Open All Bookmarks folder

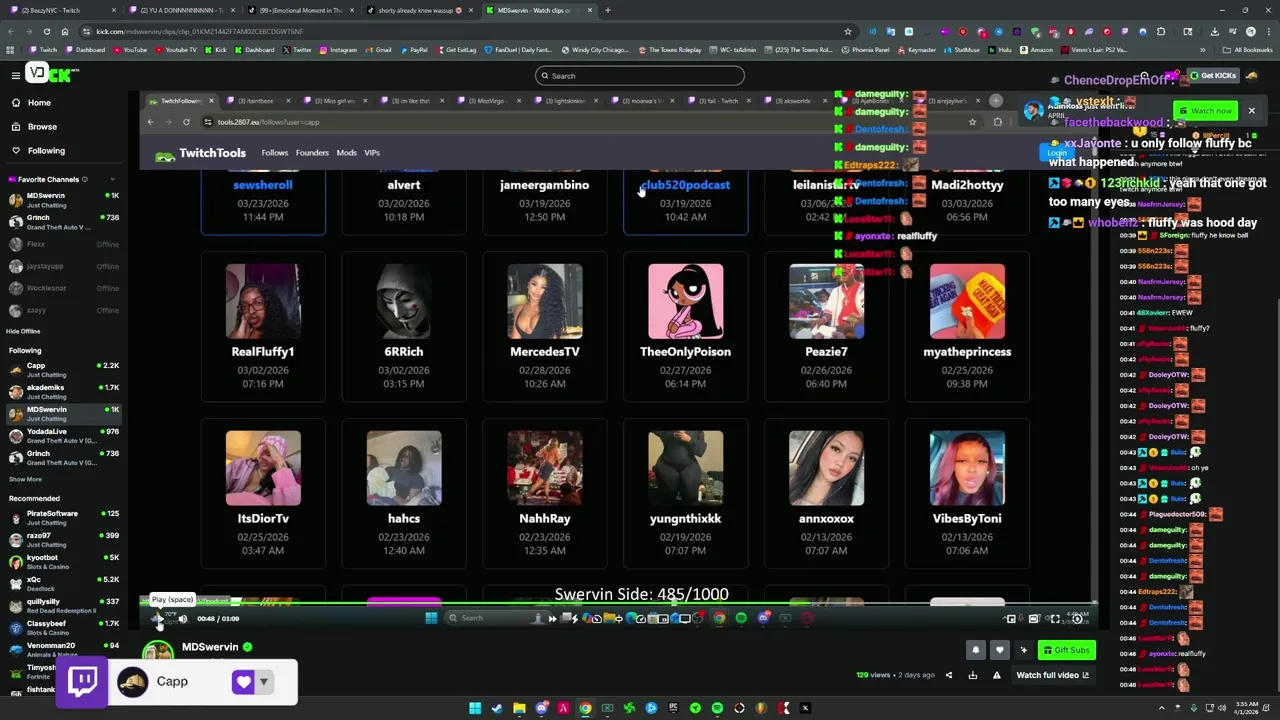1248,50
